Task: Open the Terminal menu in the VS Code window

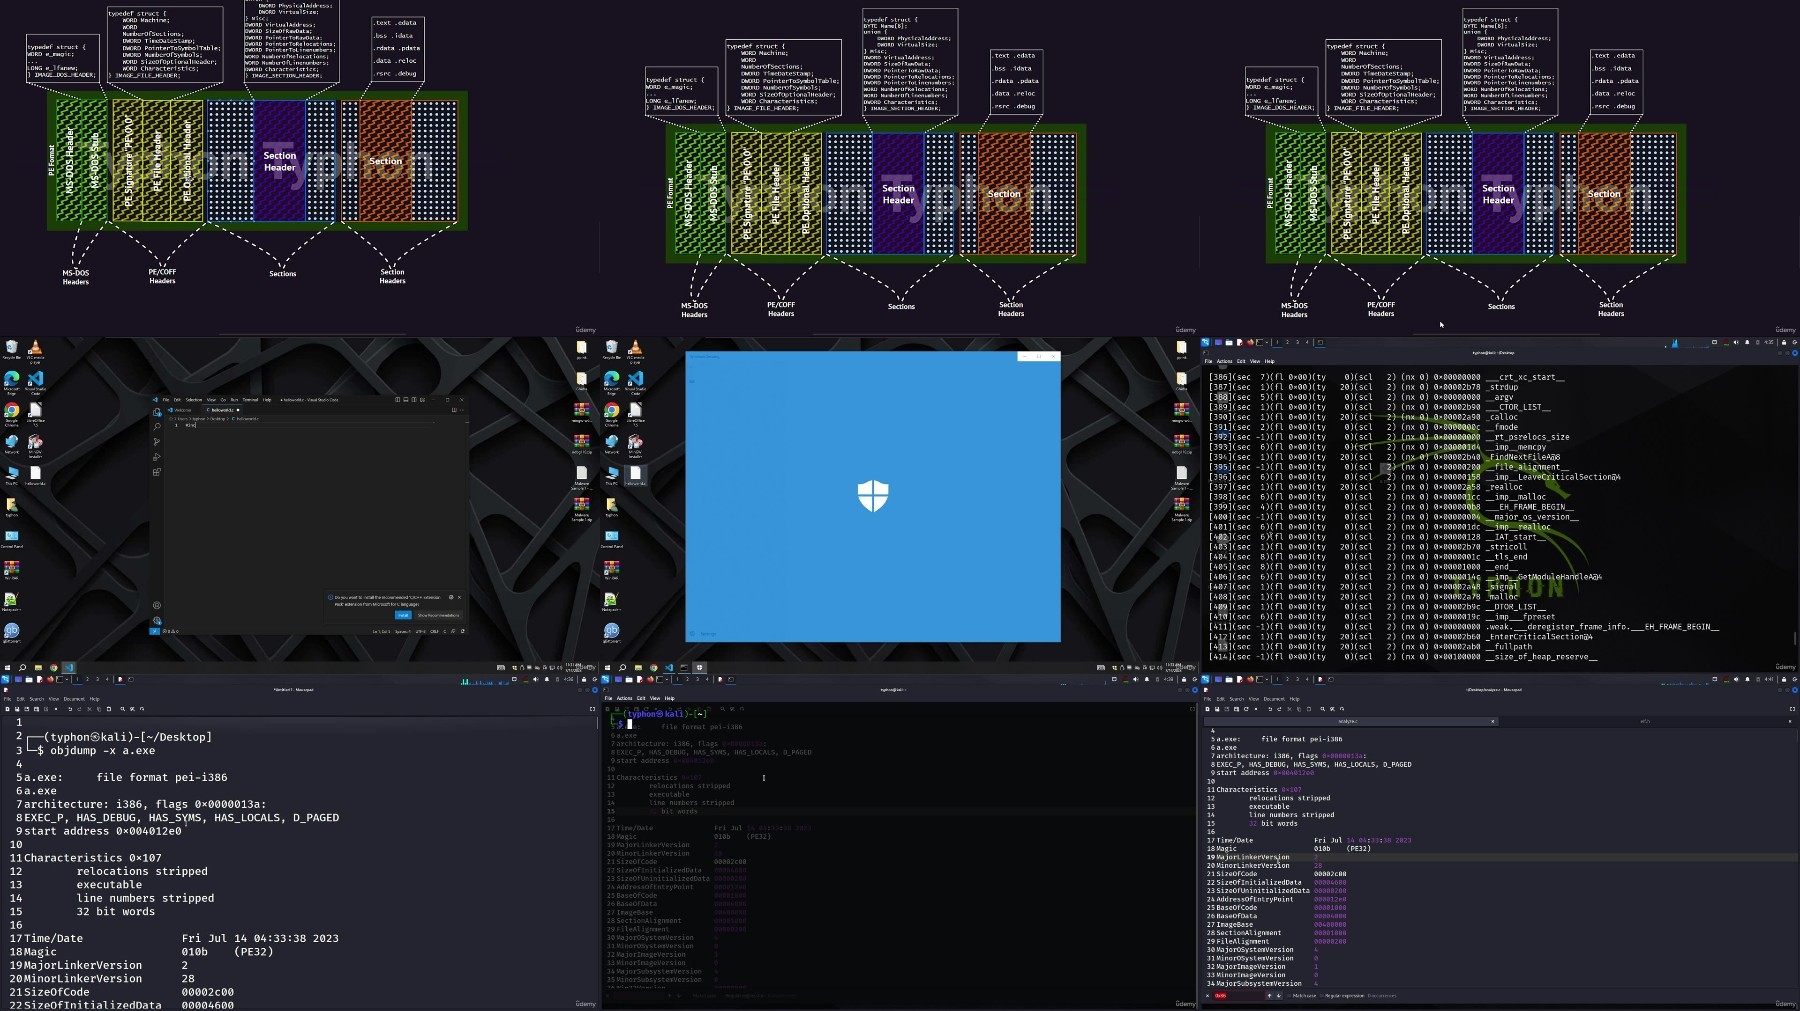Action: pyautogui.click(x=250, y=400)
